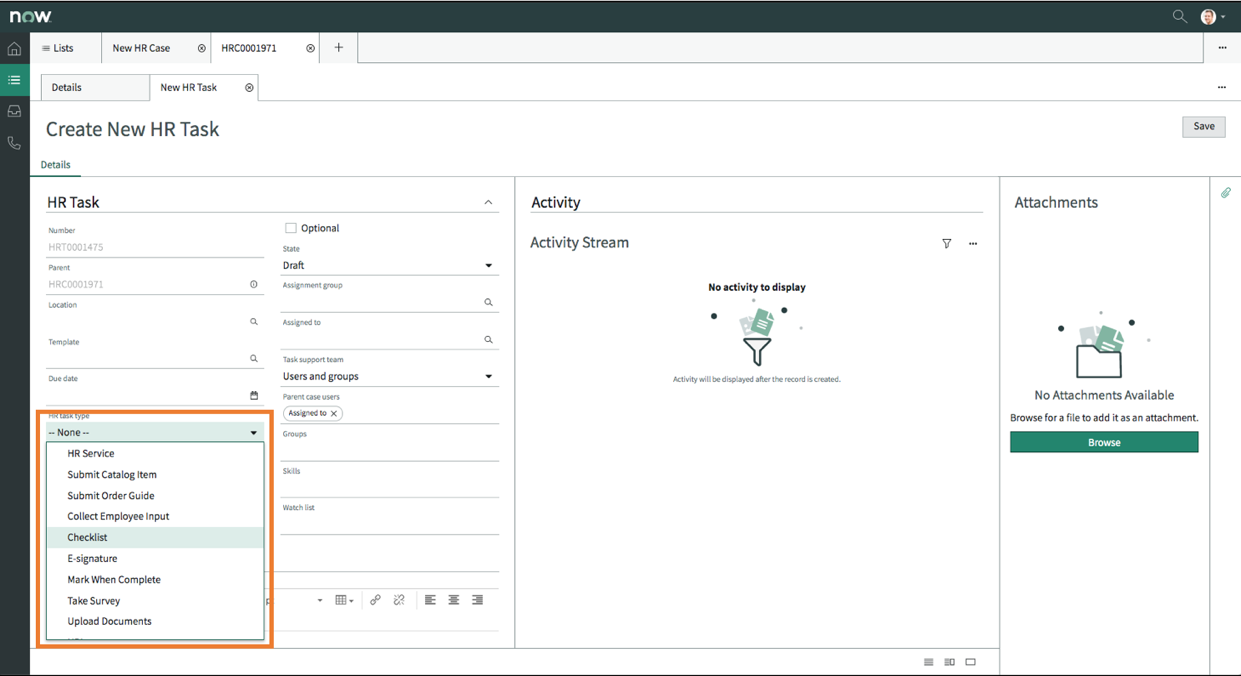Open the Task support team dropdown

(x=390, y=376)
